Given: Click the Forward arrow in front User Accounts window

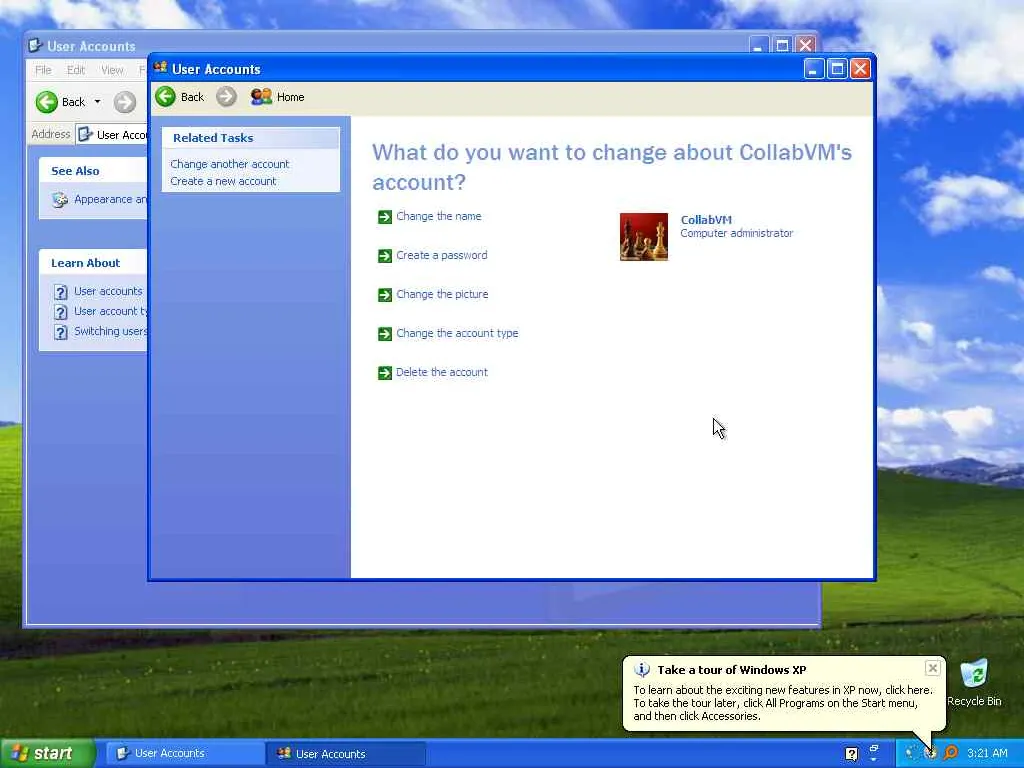Looking at the screenshot, I should (x=227, y=97).
